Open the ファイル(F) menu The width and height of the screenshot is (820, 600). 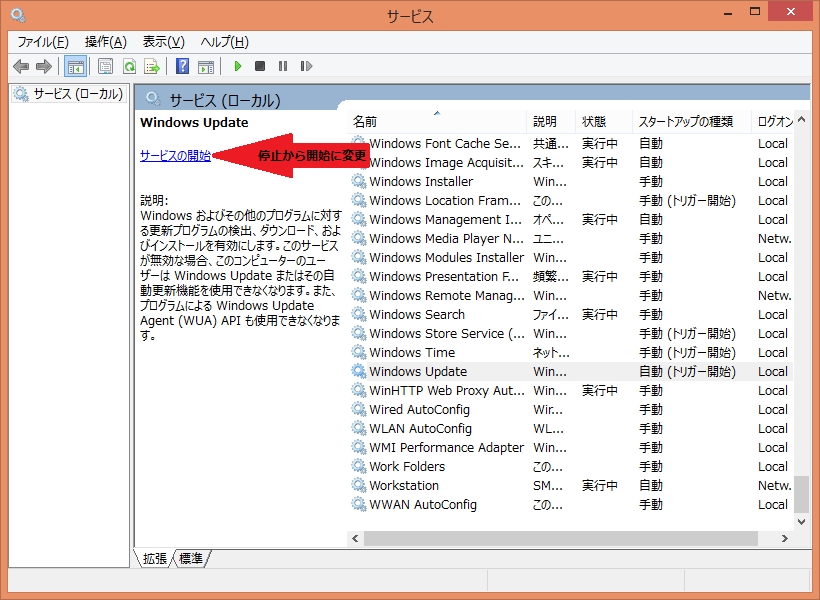(43, 42)
